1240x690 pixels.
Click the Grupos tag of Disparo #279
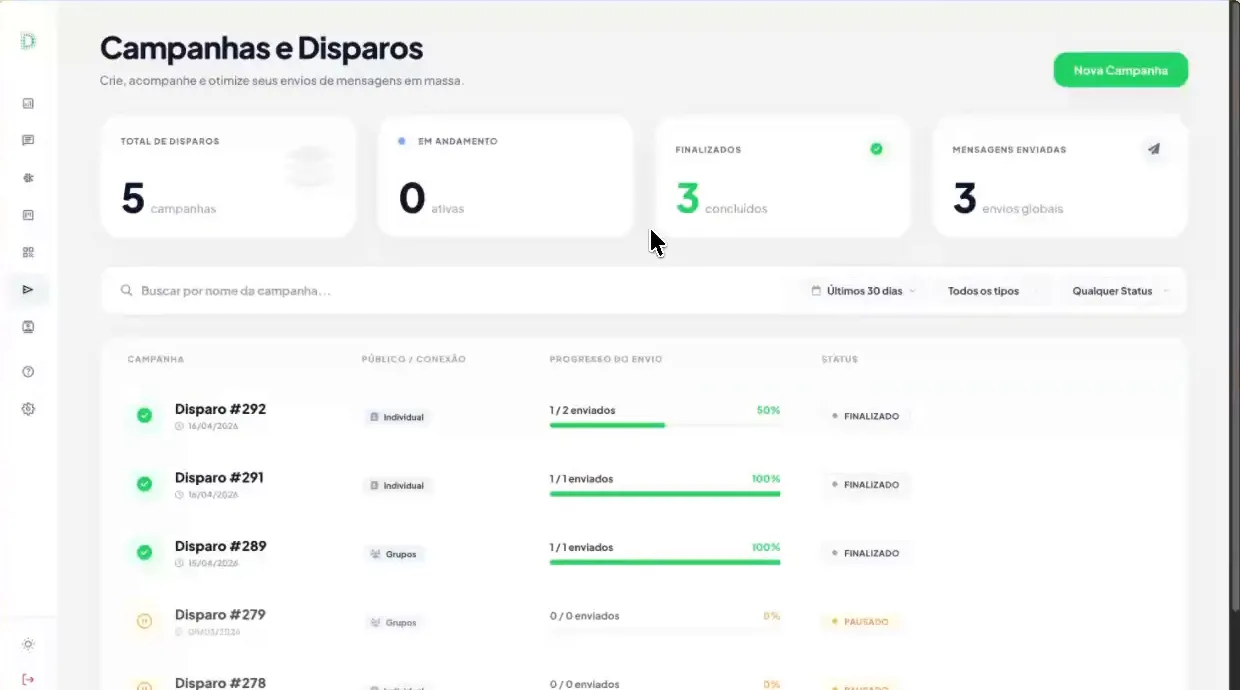(393, 622)
